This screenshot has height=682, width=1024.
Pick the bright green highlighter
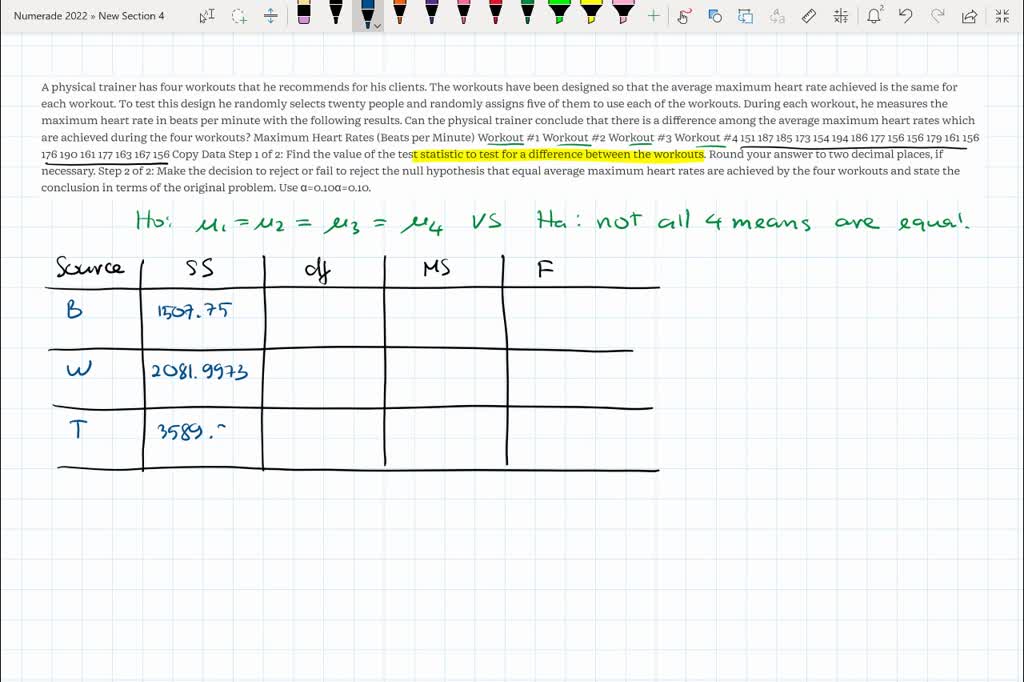(559, 13)
